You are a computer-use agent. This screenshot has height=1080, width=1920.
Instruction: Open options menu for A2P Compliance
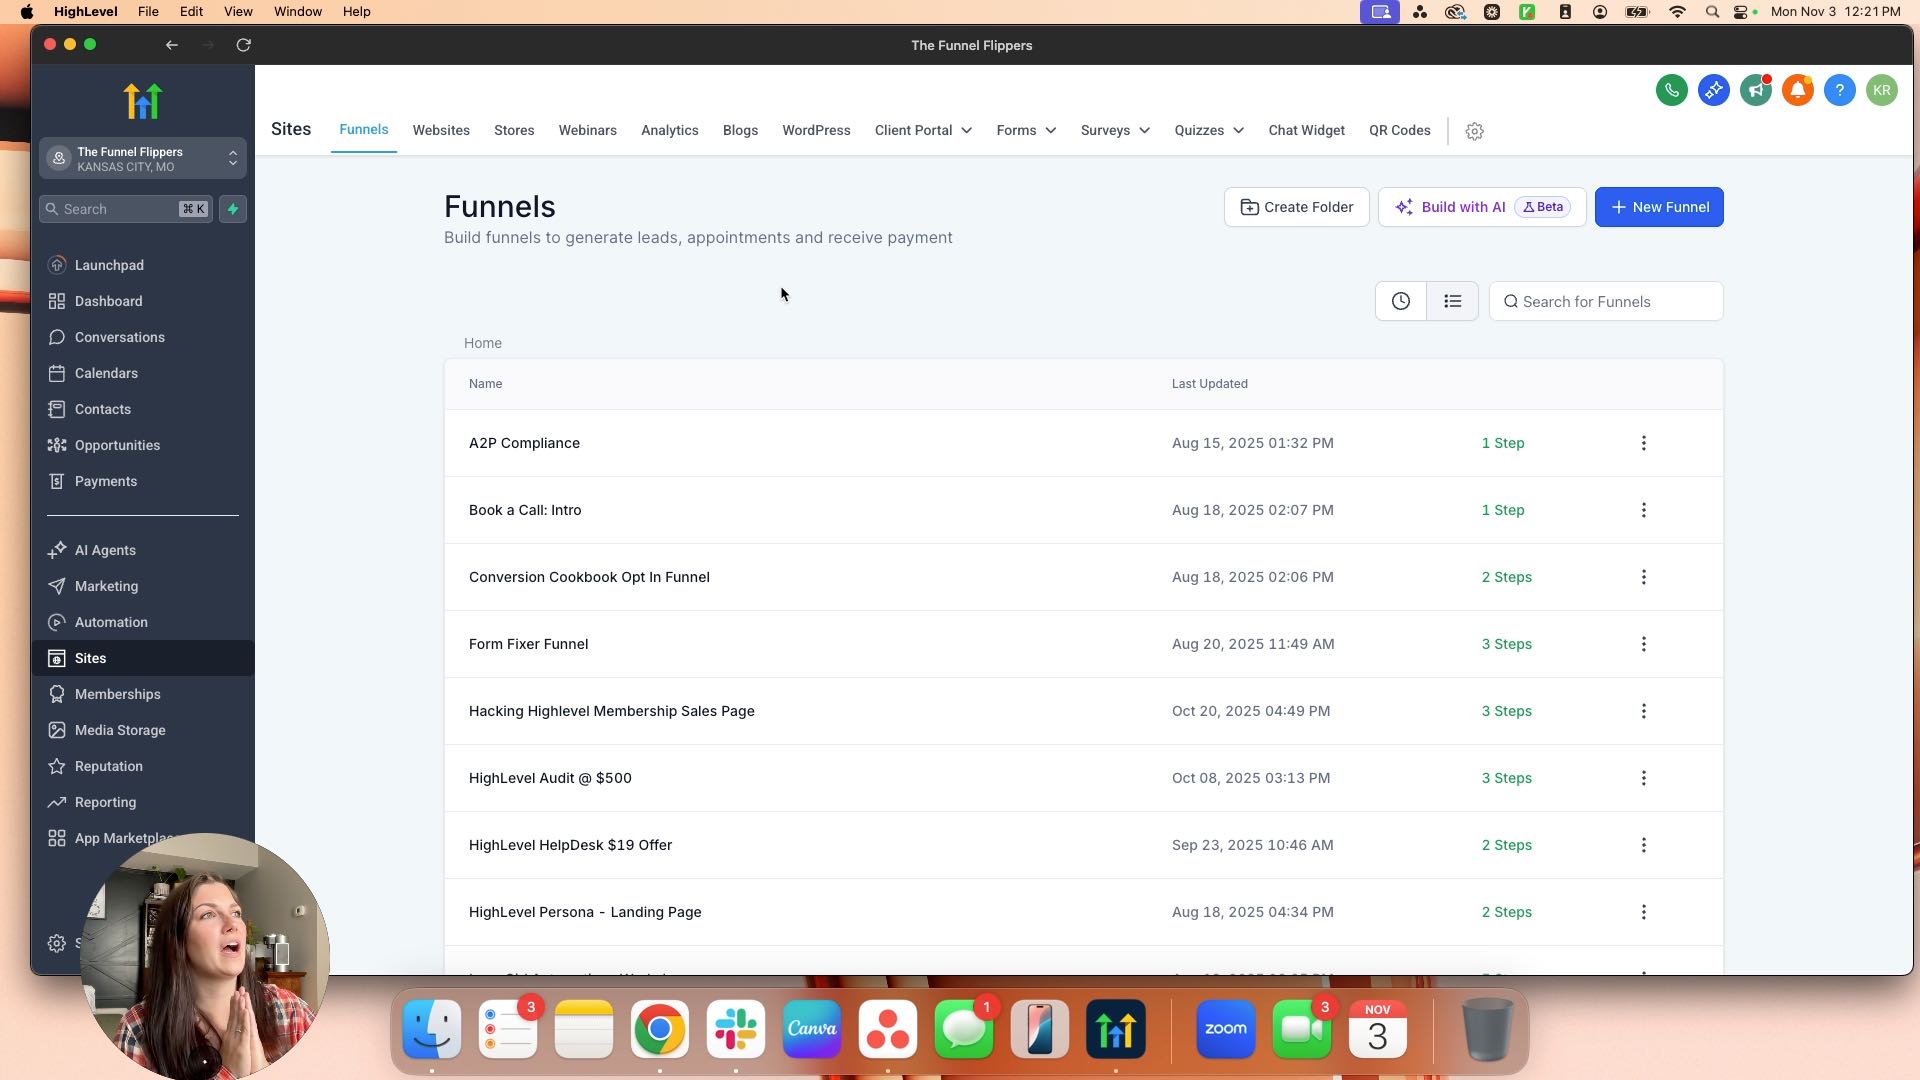click(1643, 443)
